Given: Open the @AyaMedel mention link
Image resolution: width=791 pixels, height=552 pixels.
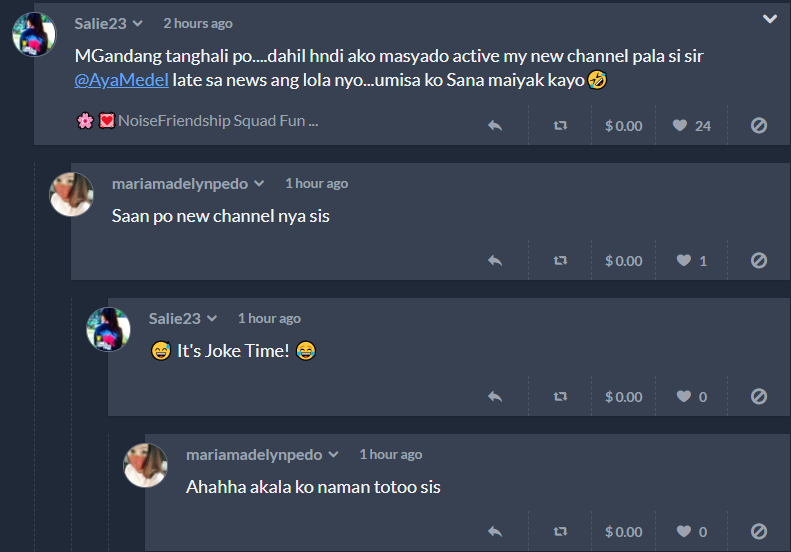Looking at the screenshot, I should pos(122,80).
